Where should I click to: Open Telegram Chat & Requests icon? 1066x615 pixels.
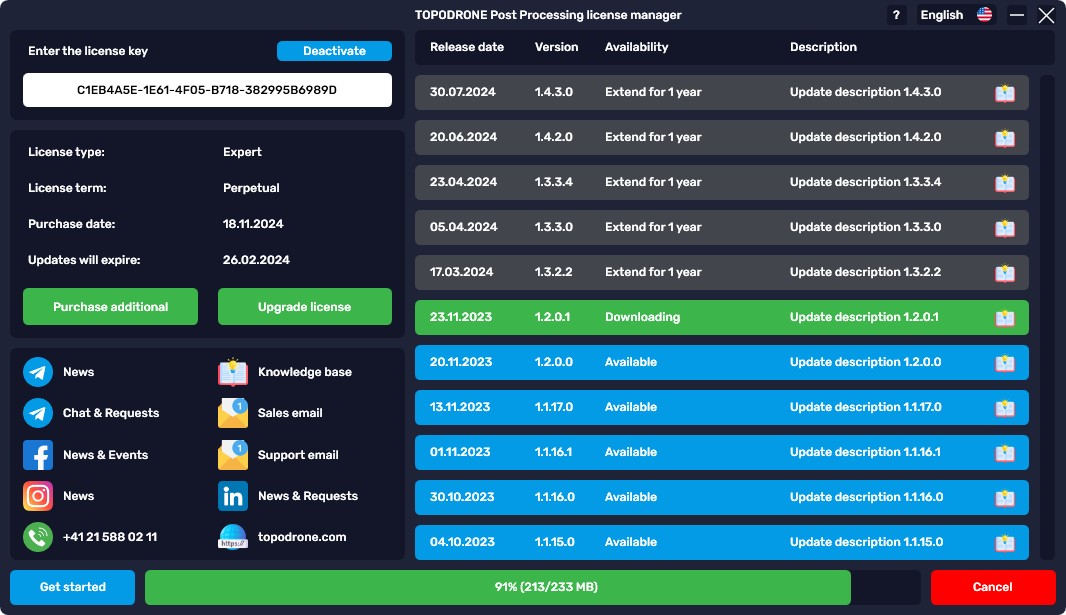coord(38,413)
